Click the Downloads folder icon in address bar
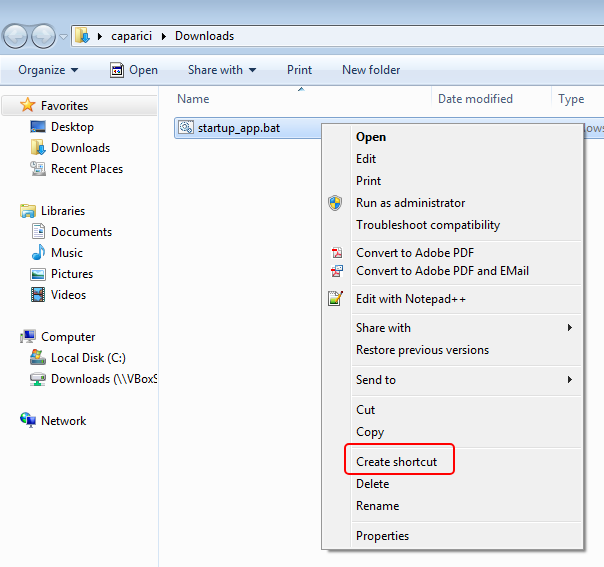604x567 pixels. click(82, 36)
